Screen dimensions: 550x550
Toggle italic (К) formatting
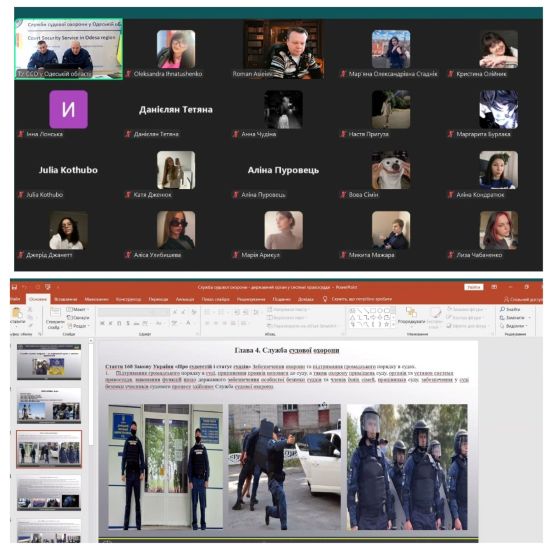[110, 323]
